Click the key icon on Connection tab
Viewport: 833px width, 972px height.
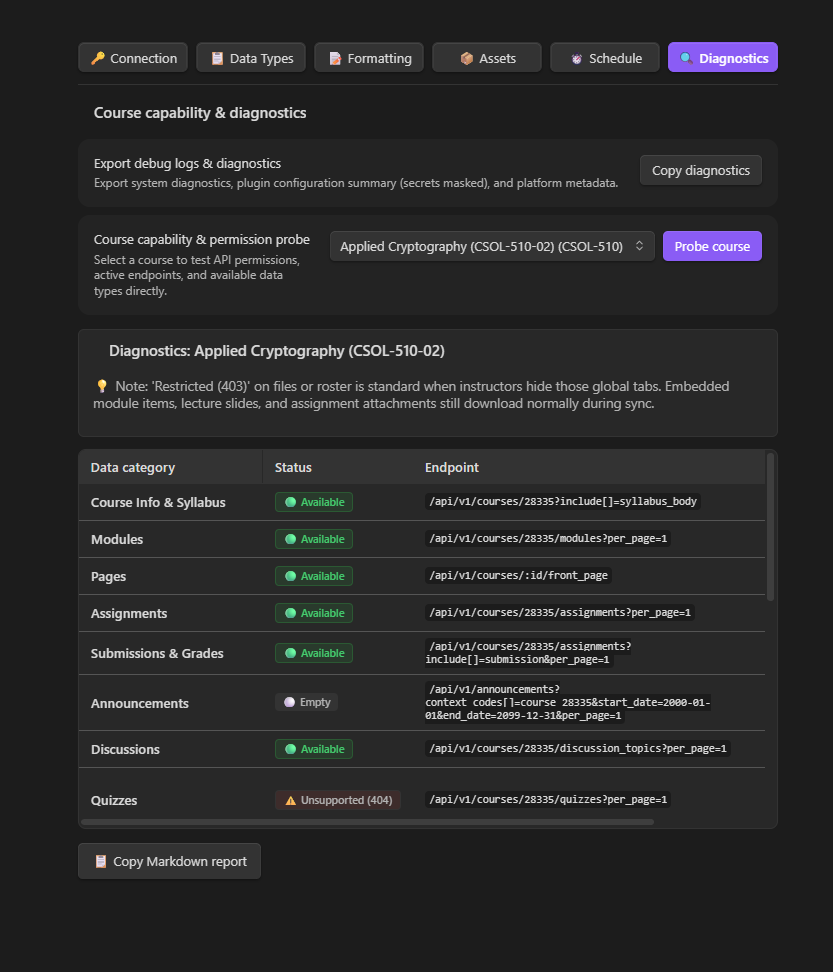tap(98, 58)
